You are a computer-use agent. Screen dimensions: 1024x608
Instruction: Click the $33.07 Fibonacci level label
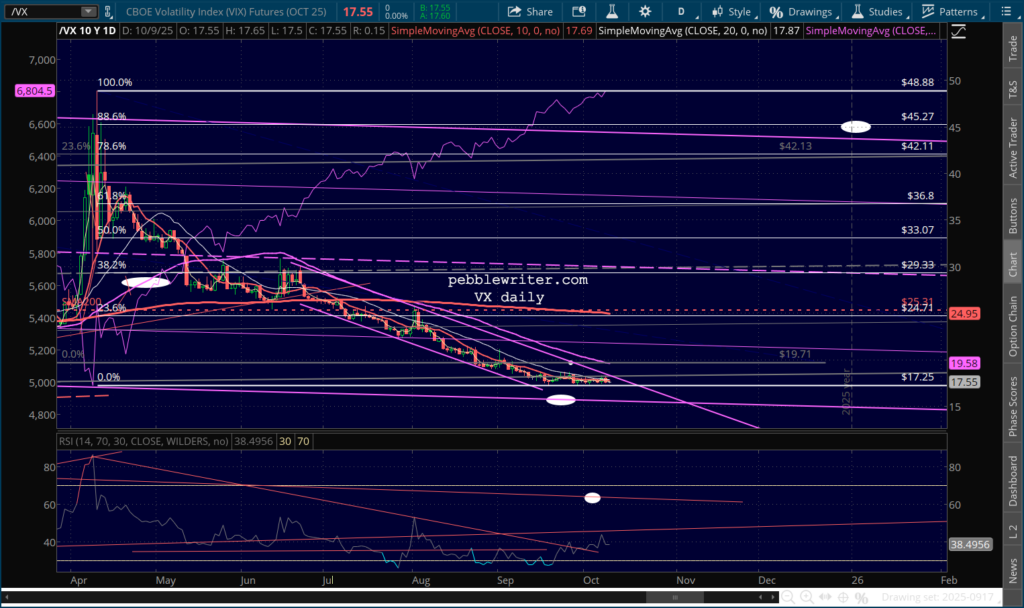917,230
